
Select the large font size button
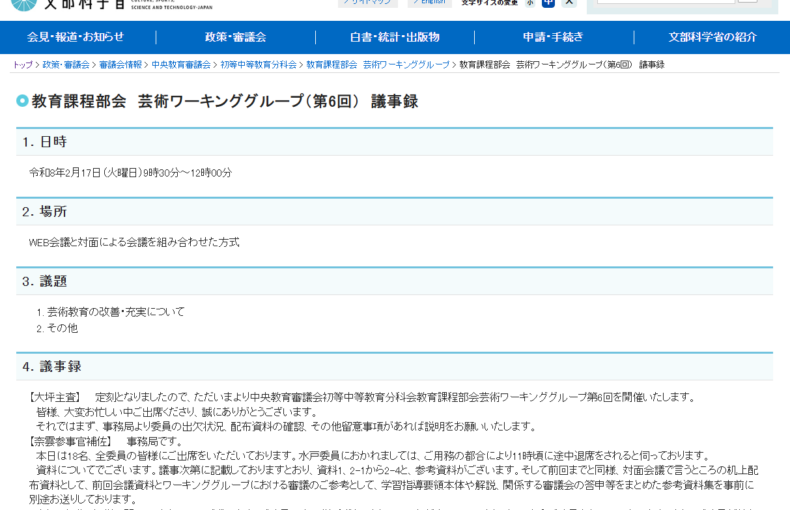(569, 3)
